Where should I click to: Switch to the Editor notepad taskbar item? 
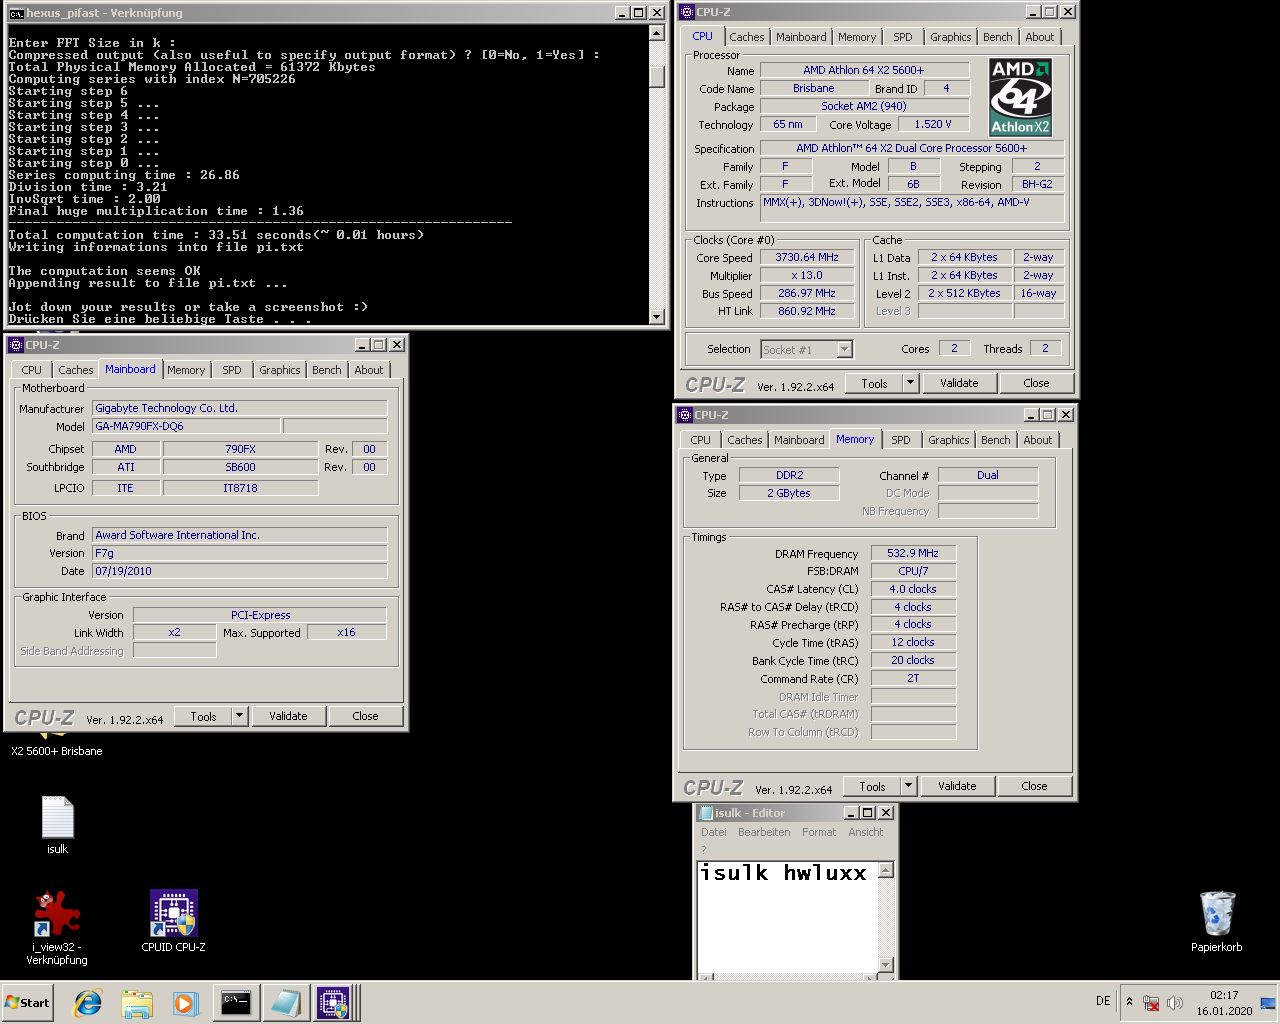[x=285, y=1003]
